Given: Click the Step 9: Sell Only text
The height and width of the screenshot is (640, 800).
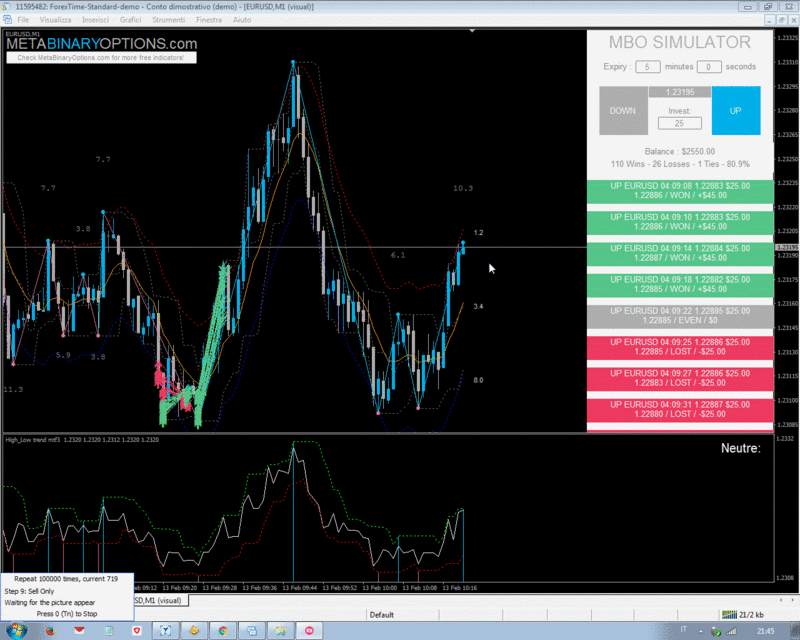Looking at the screenshot, I should click(x=29, y=591).
